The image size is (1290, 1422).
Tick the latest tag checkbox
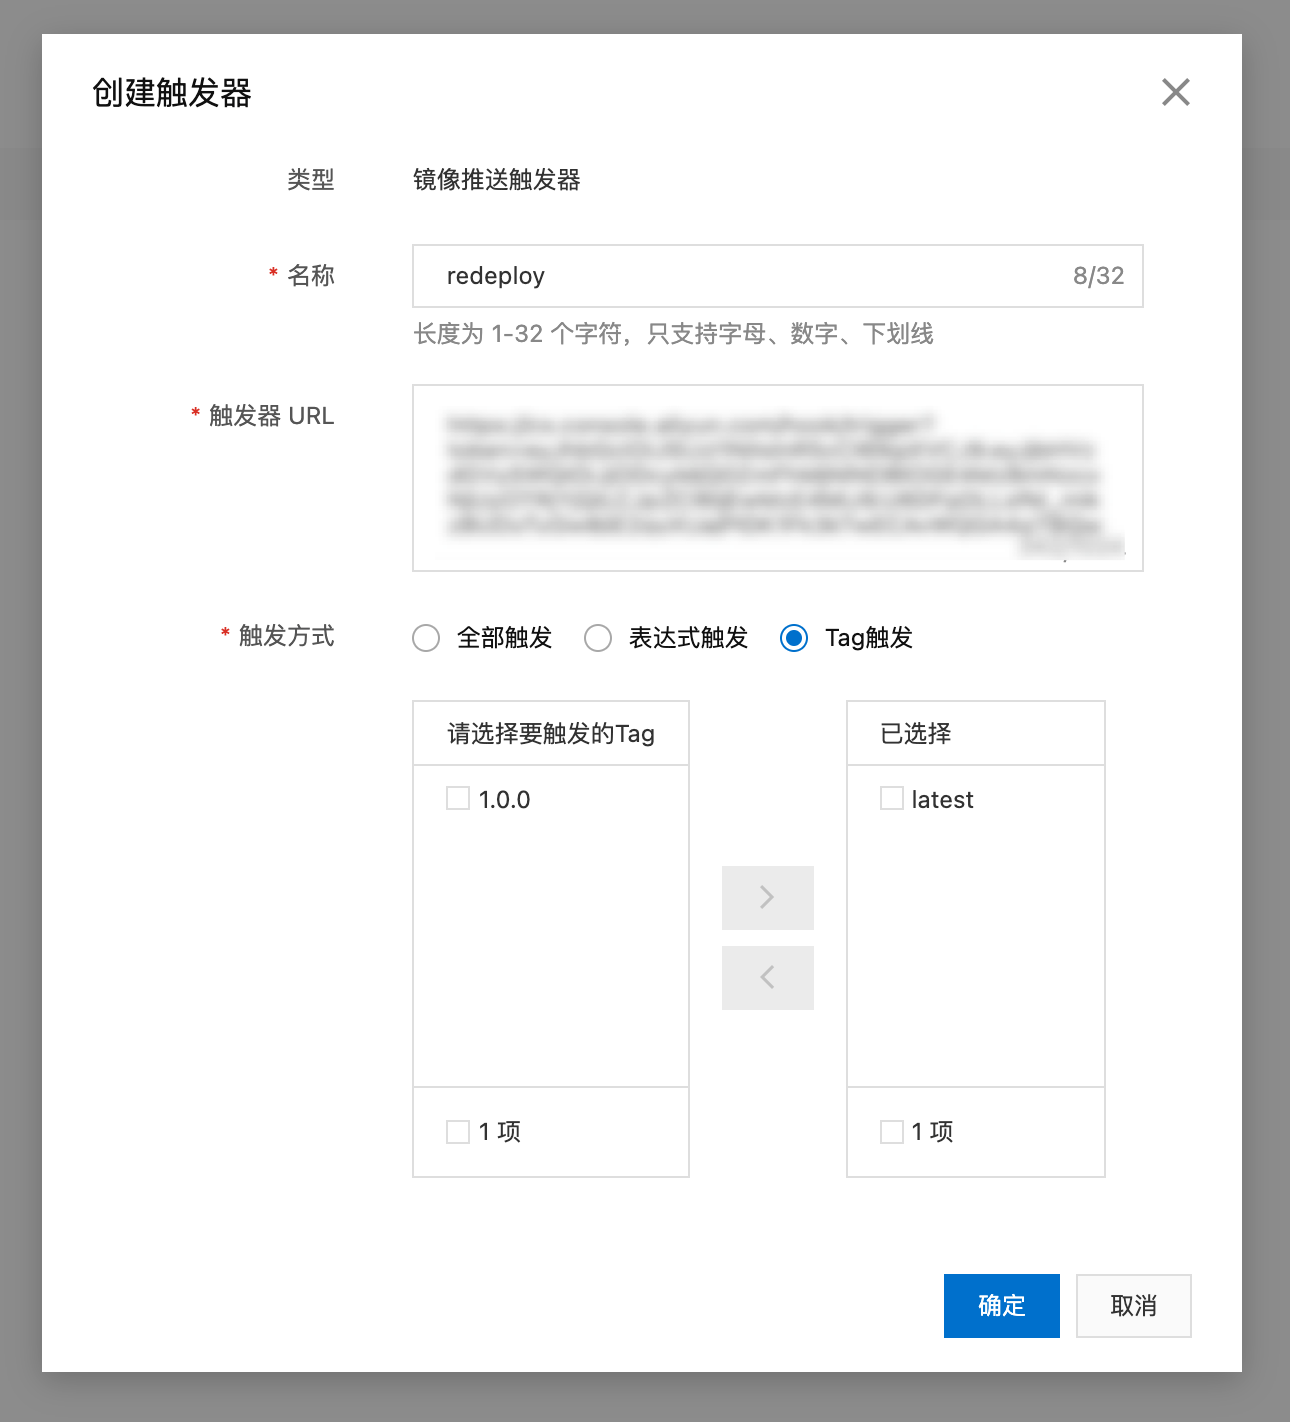pos(891,798)
